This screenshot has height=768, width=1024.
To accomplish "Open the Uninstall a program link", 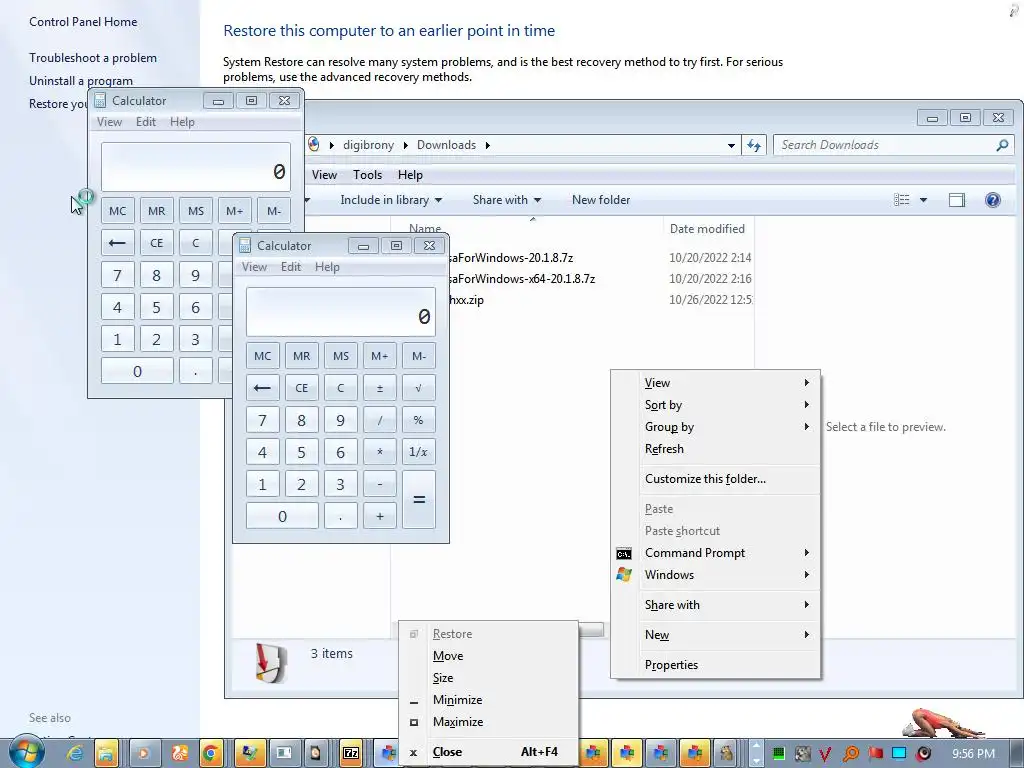I will click(80, 81).
